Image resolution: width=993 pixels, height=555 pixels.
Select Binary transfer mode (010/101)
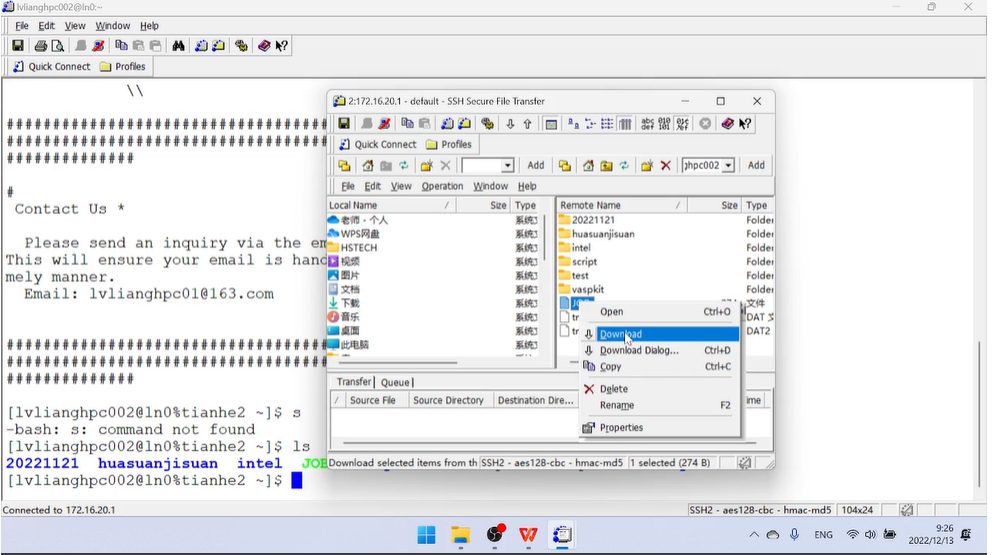(x=664, y=124)
